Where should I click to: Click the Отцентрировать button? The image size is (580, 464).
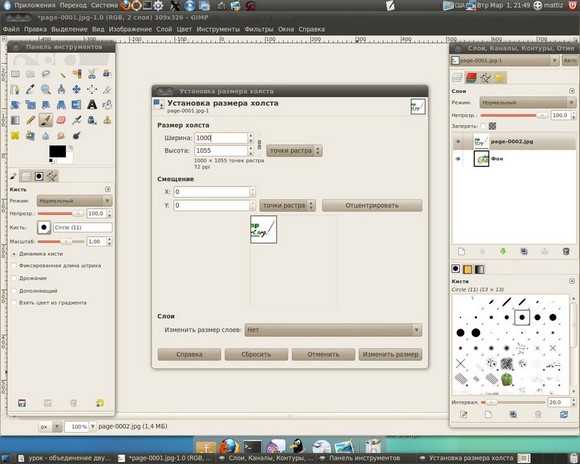click(x=372, y=205)
